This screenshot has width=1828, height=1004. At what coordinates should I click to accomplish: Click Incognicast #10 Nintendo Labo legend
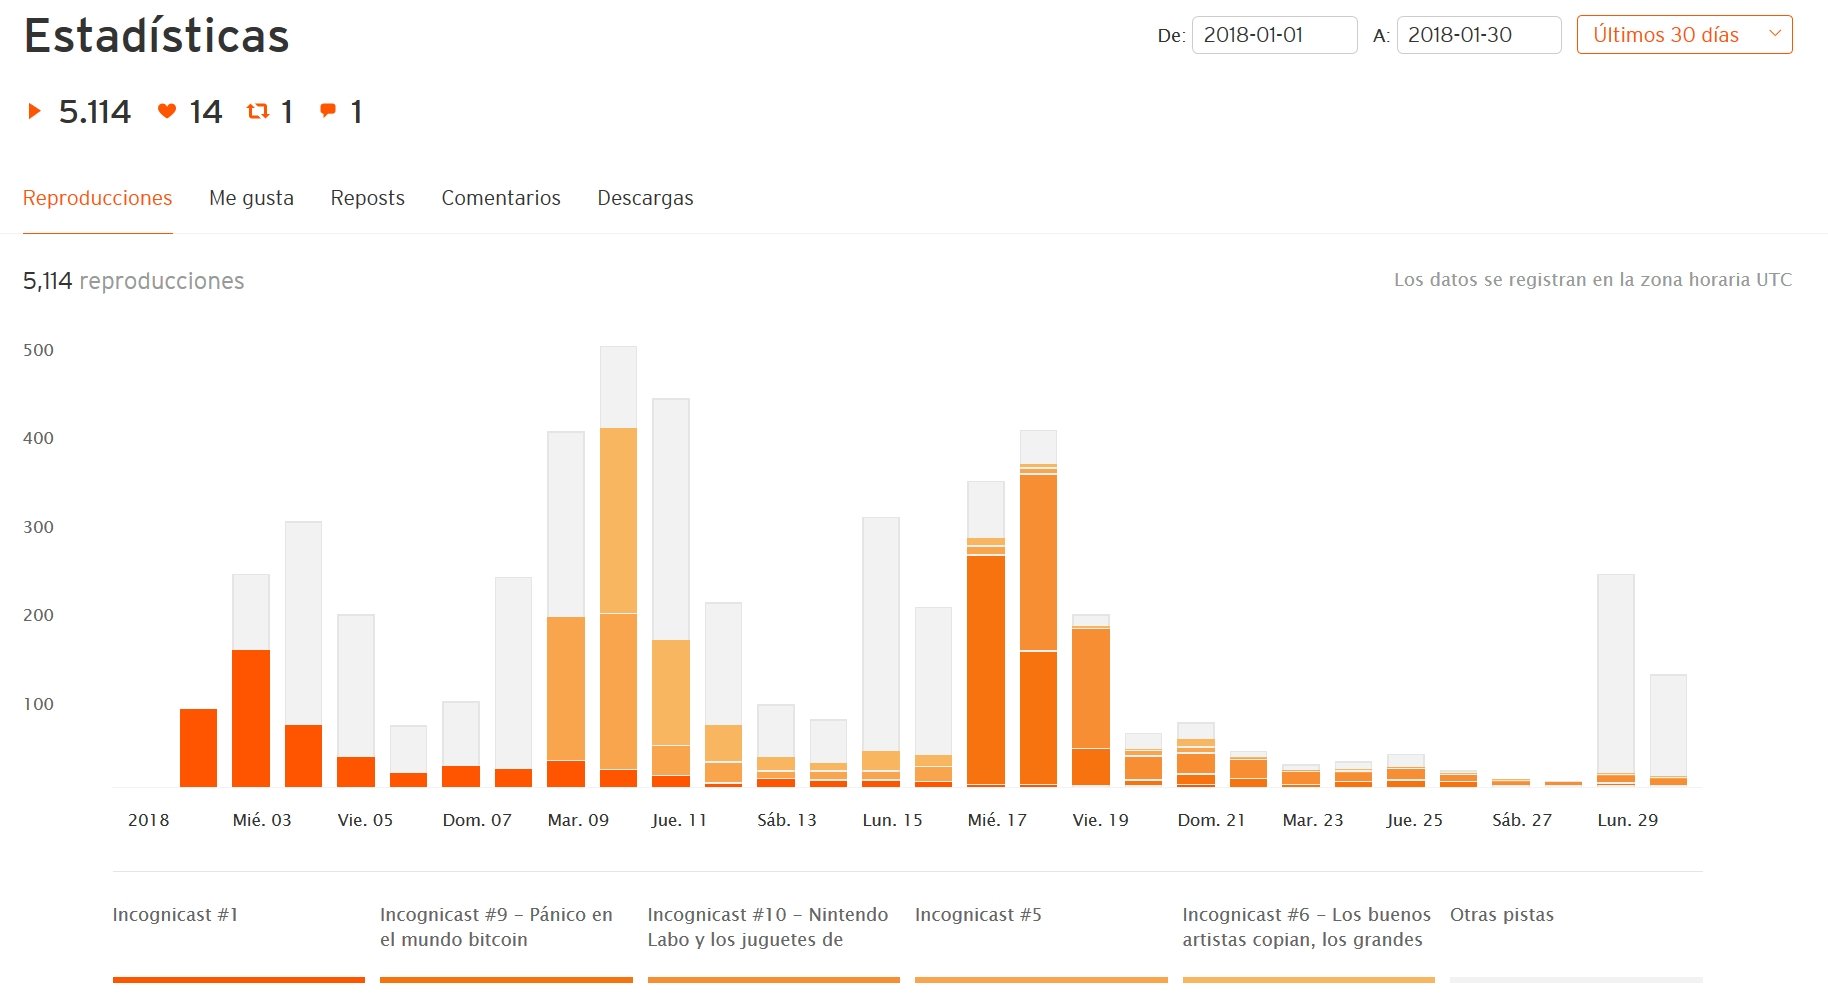[x=767, y=927]
